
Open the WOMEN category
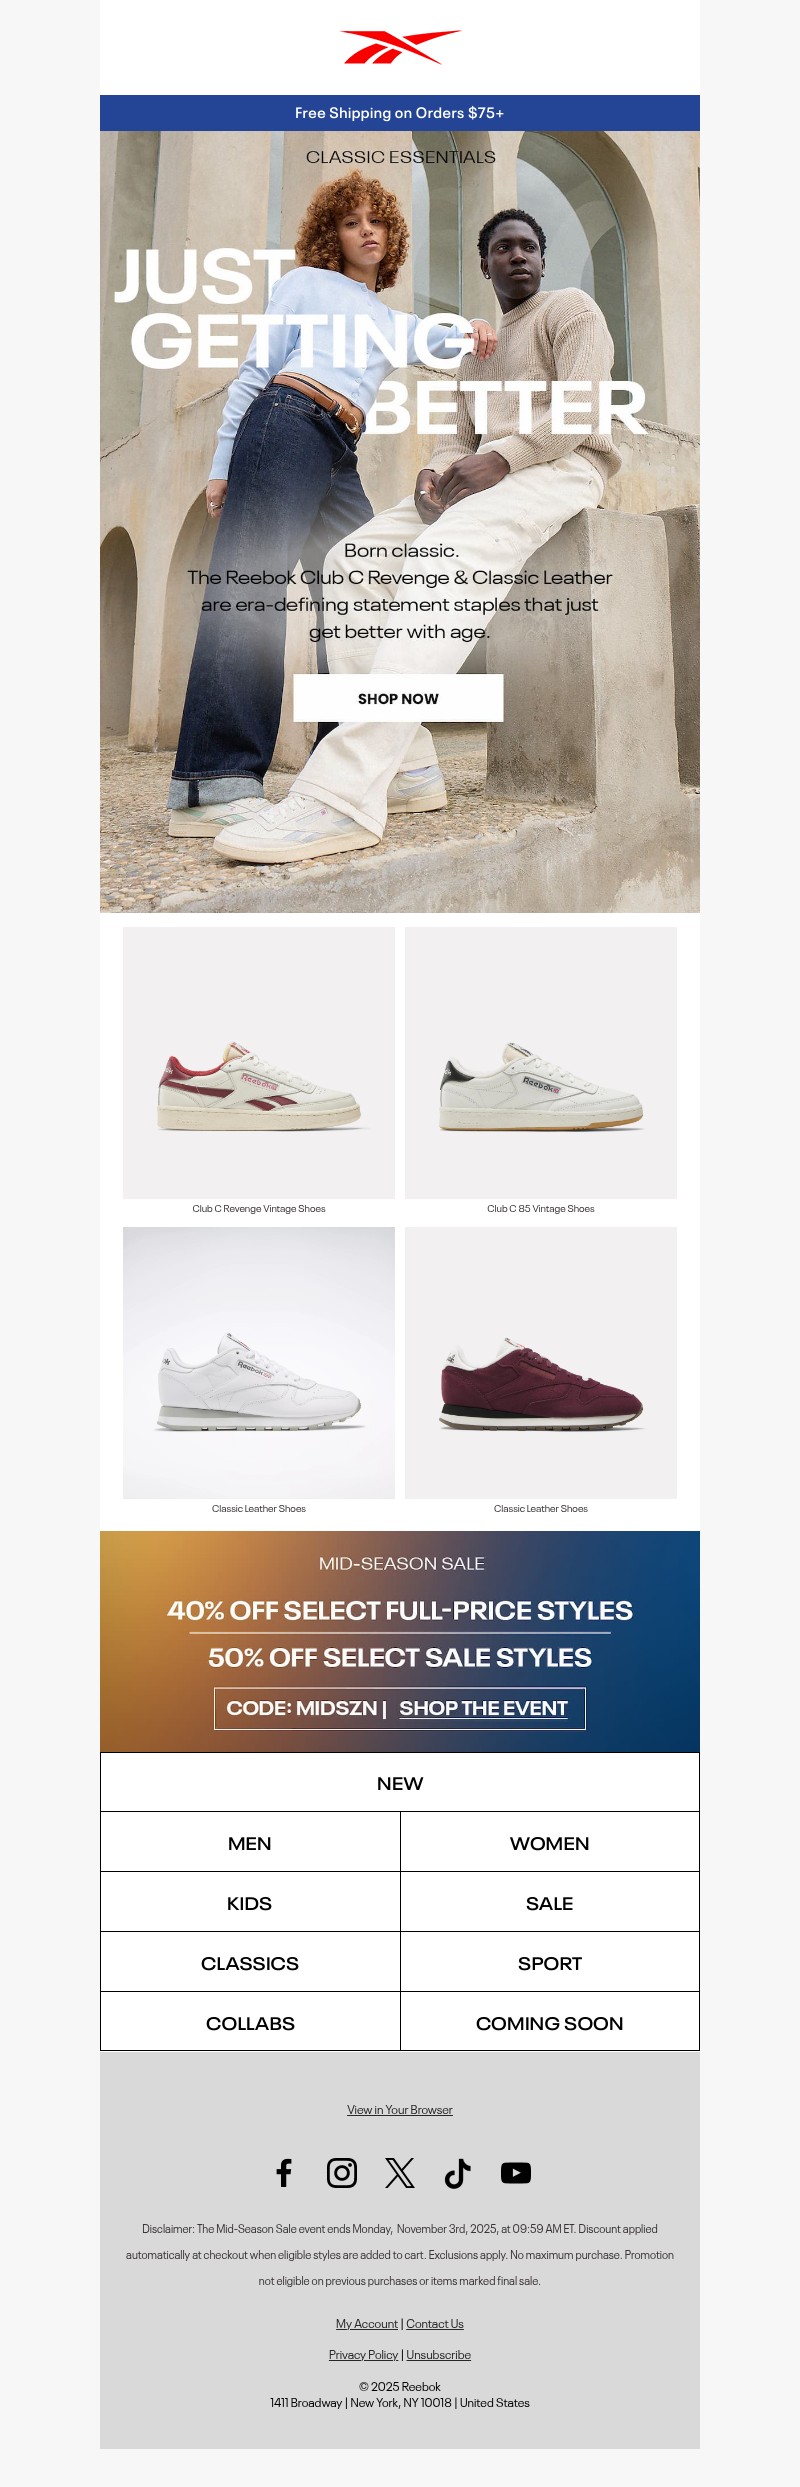(550, 1842)
